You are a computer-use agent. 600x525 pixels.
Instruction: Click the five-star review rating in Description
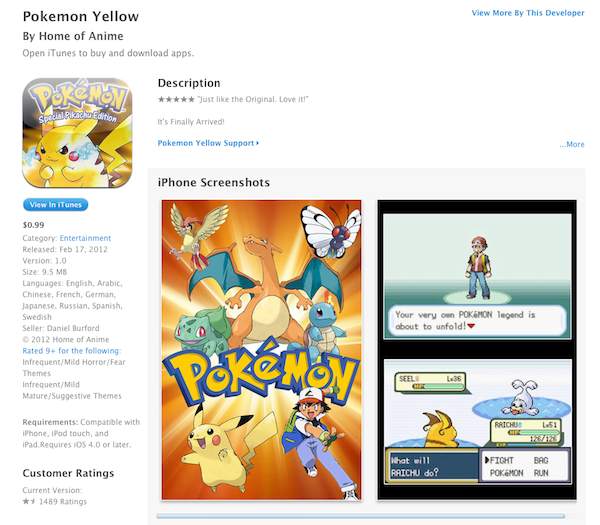[176, 99]
